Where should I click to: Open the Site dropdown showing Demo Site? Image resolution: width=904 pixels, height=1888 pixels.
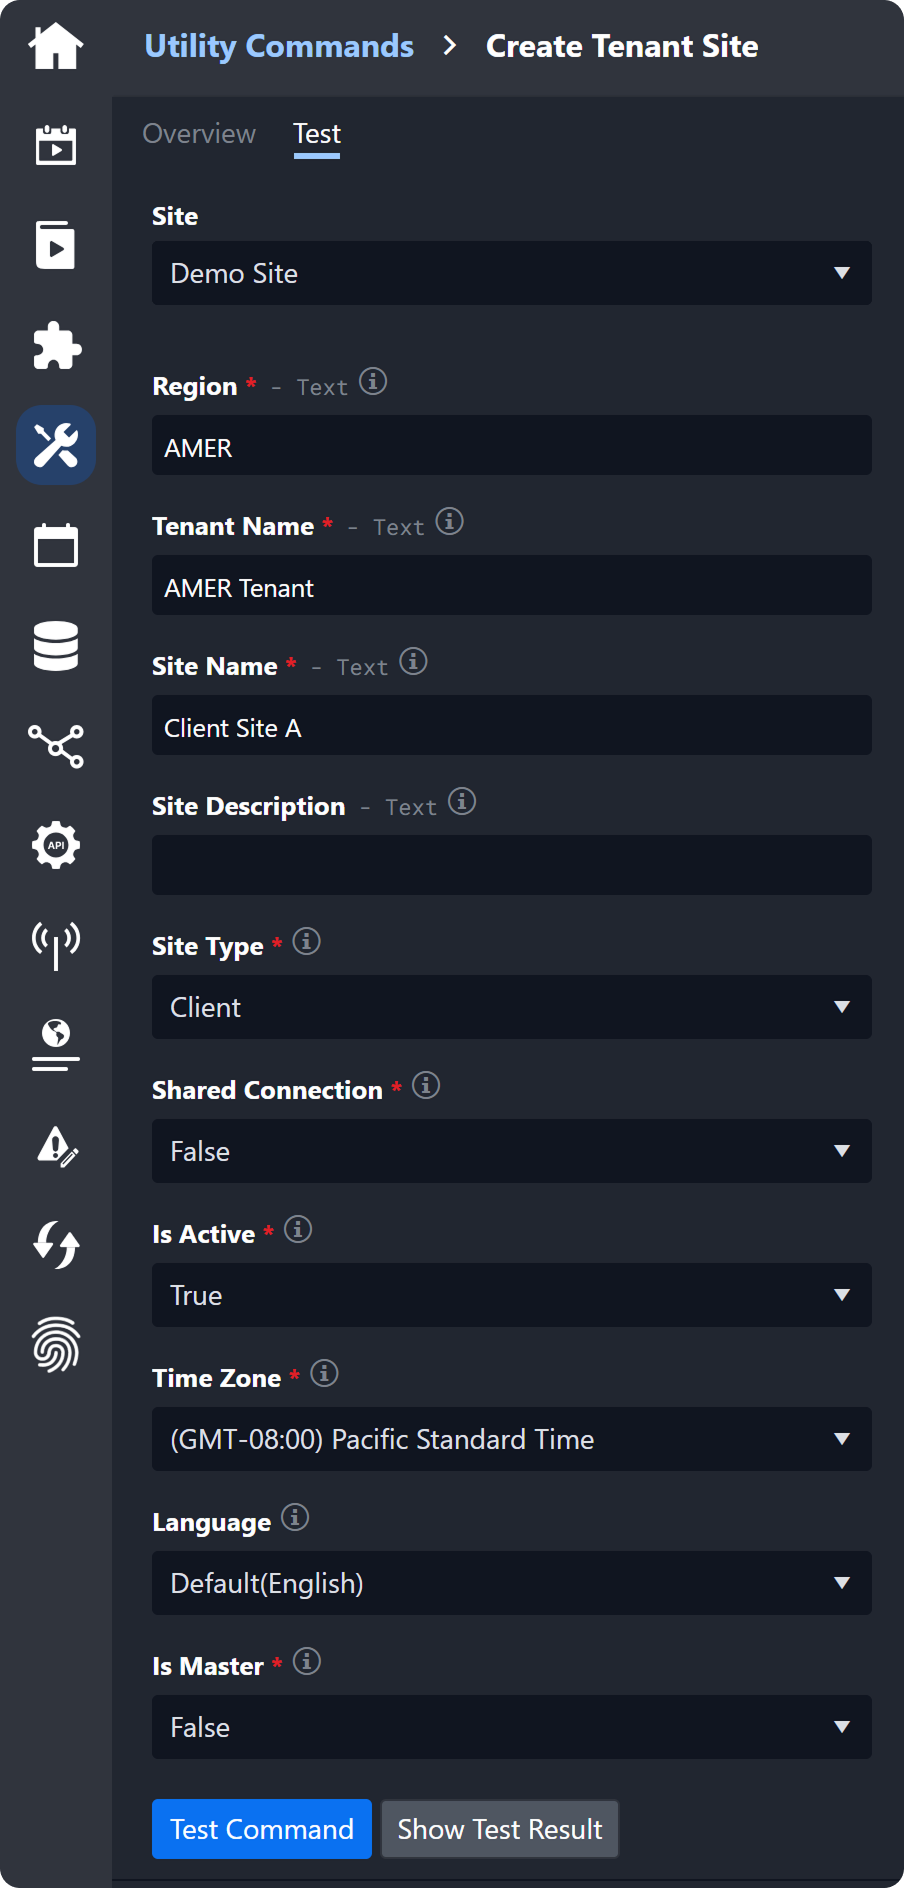coord(511,273)
